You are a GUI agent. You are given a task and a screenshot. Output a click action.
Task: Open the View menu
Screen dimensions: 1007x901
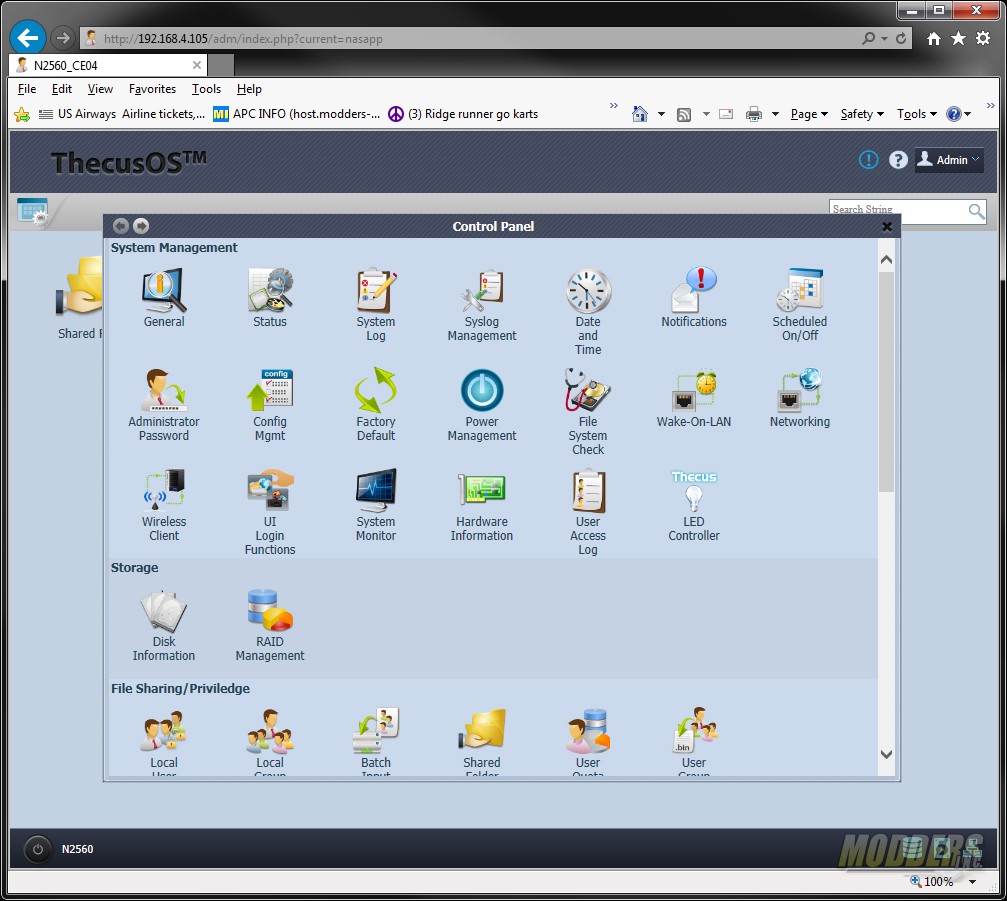(100, 89)
